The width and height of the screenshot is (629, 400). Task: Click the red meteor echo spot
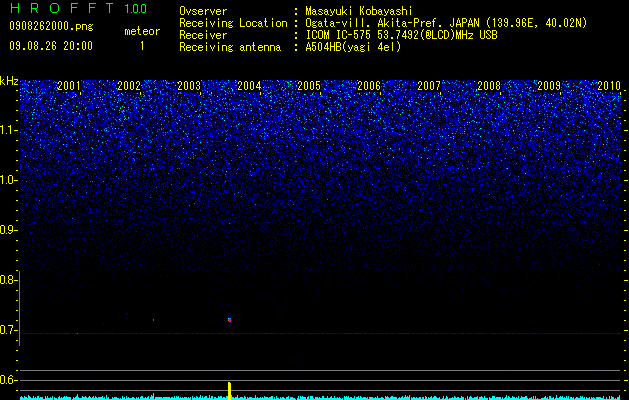[x=229, y=320]
